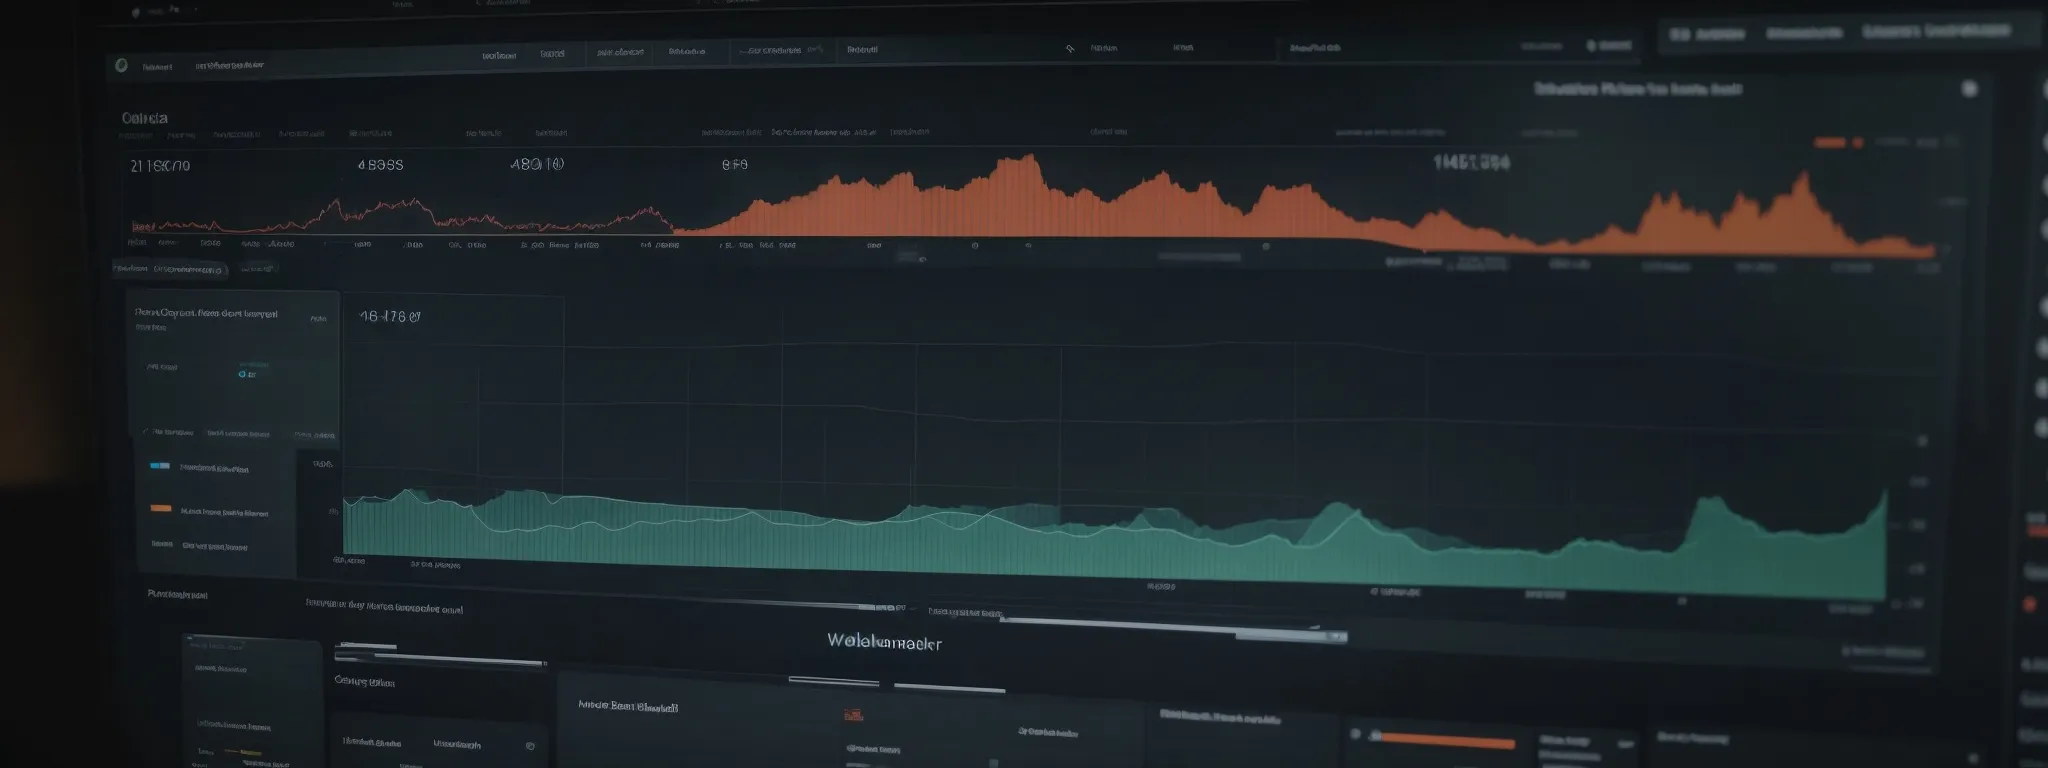
Task: Click the 16-176 value above the green chart
Action: (389, 317)
